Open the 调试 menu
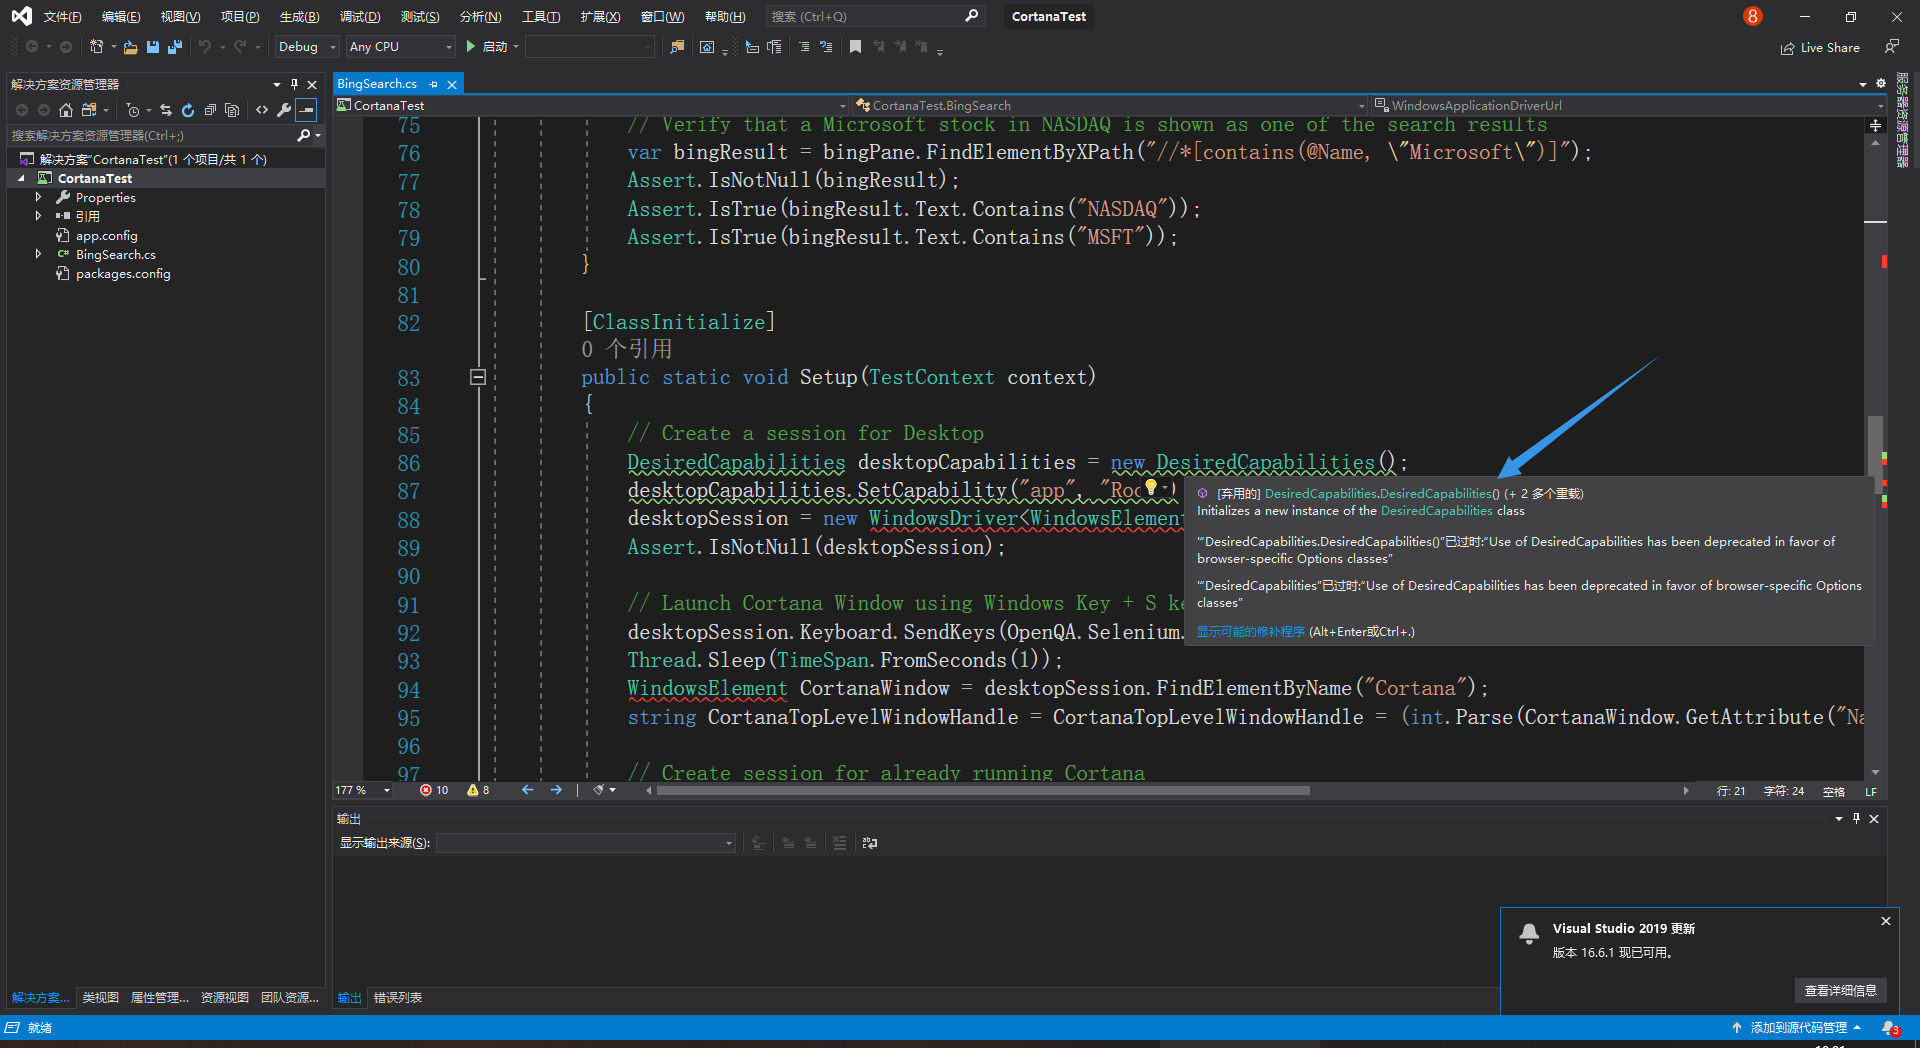 point(360,16)
